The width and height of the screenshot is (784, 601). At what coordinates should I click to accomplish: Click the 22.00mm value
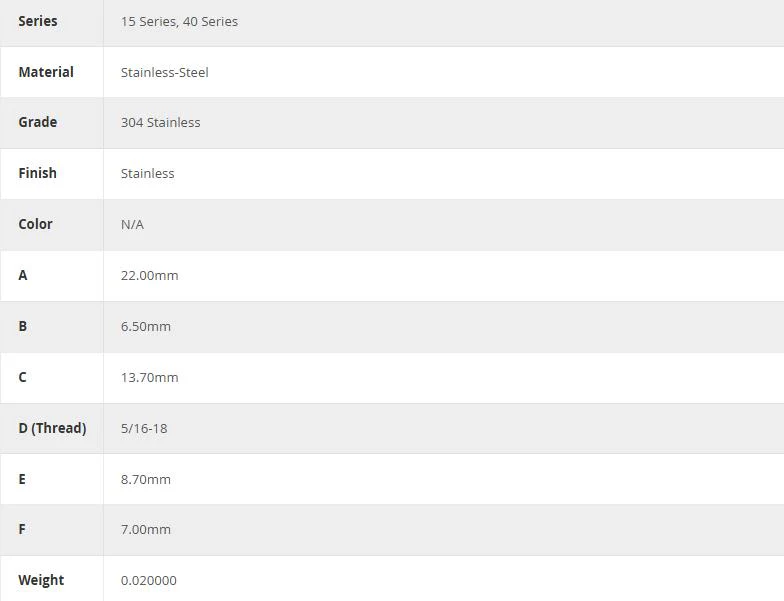click(x=150, y=276)
